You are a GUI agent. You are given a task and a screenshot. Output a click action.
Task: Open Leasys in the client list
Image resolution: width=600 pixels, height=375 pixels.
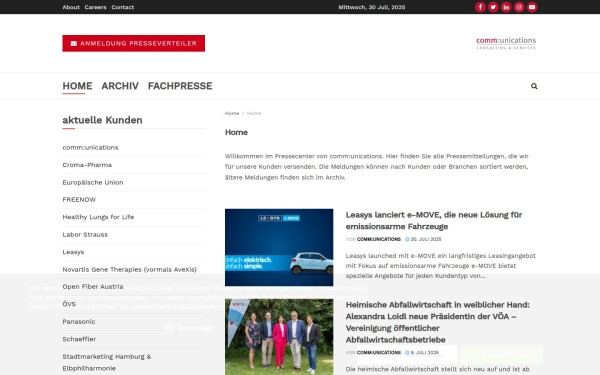coord(73,252)
